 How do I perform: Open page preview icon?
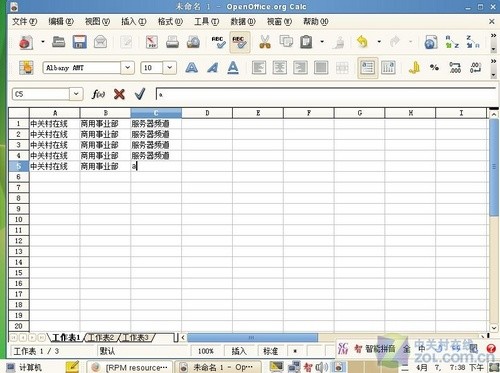coord(193,42)
